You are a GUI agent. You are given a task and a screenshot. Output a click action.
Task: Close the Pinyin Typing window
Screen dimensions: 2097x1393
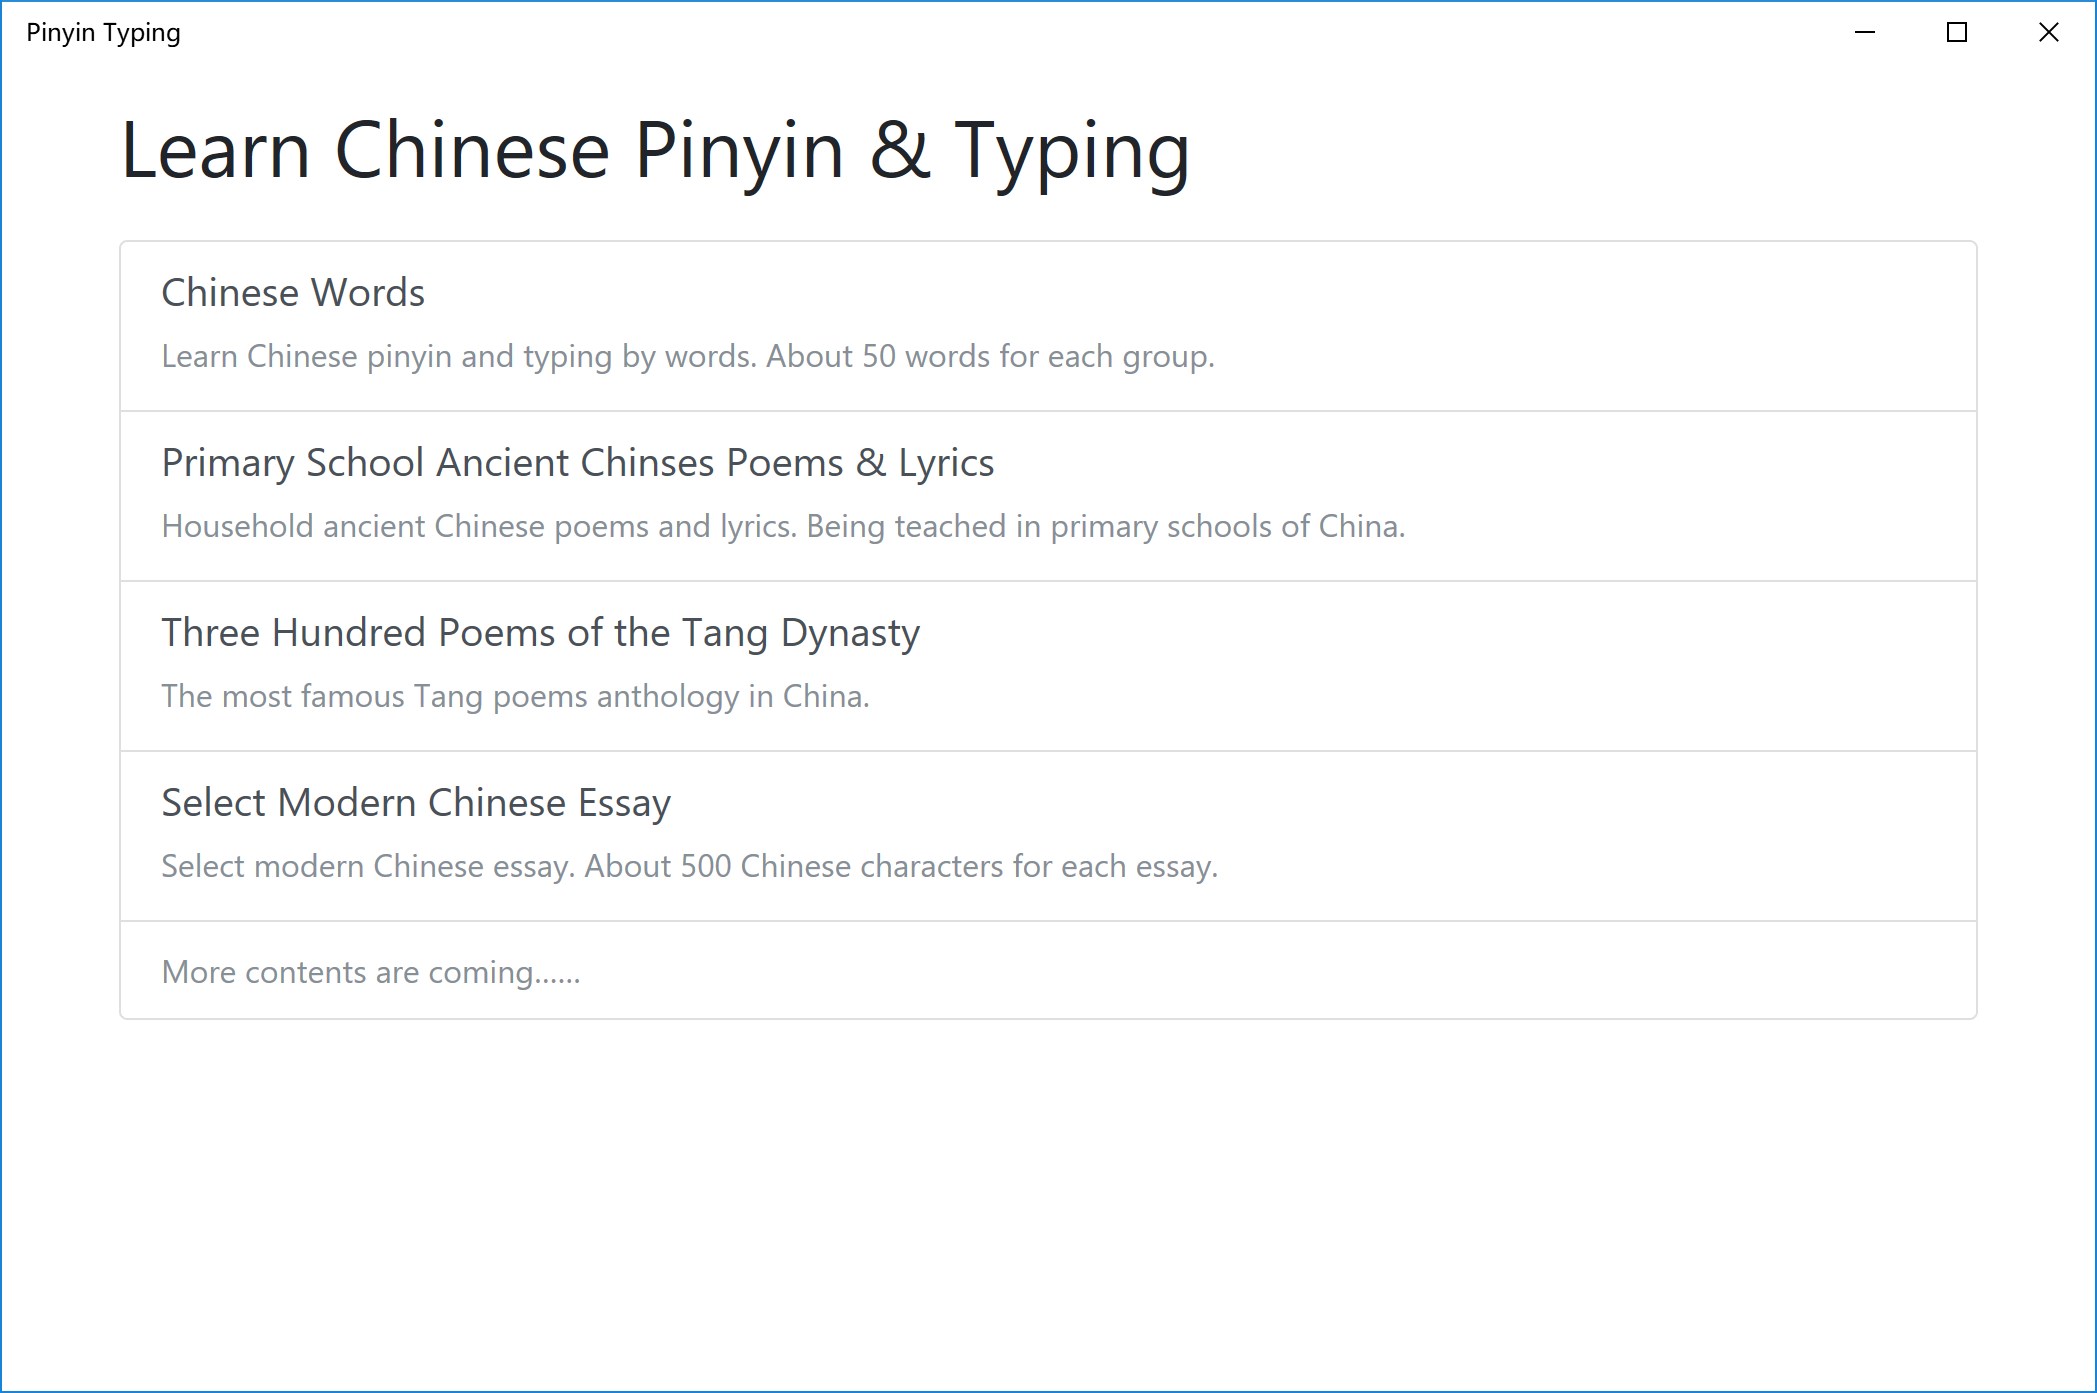click(x=2048, y=33)
